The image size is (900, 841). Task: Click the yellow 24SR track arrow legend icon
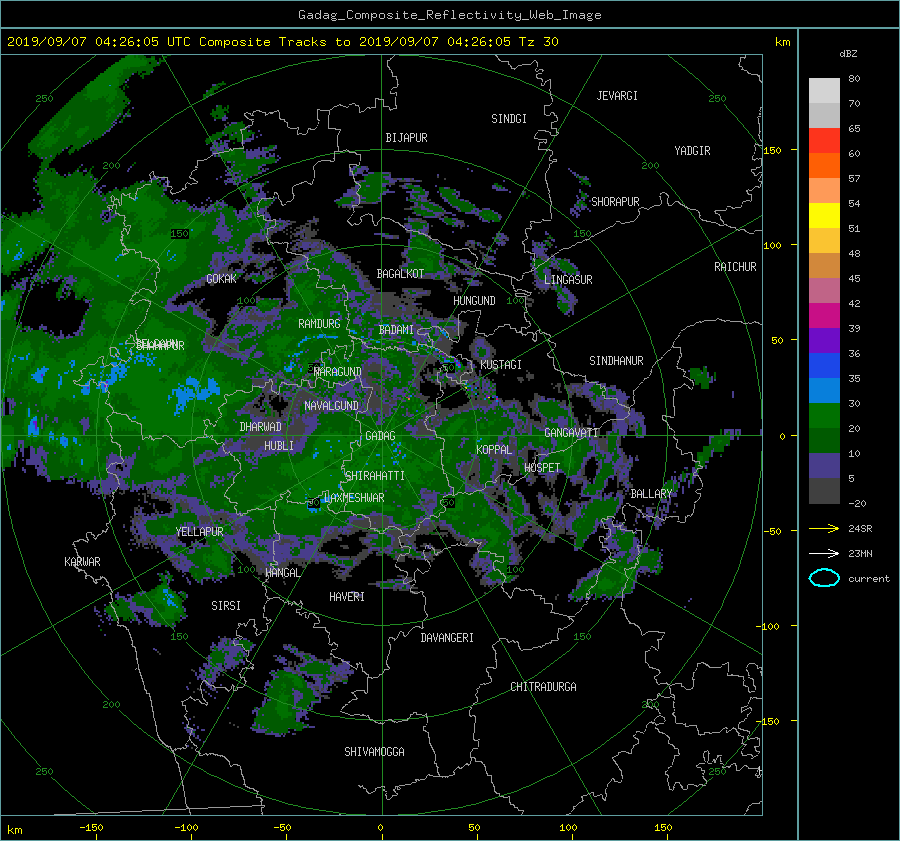tap(824, 528)
